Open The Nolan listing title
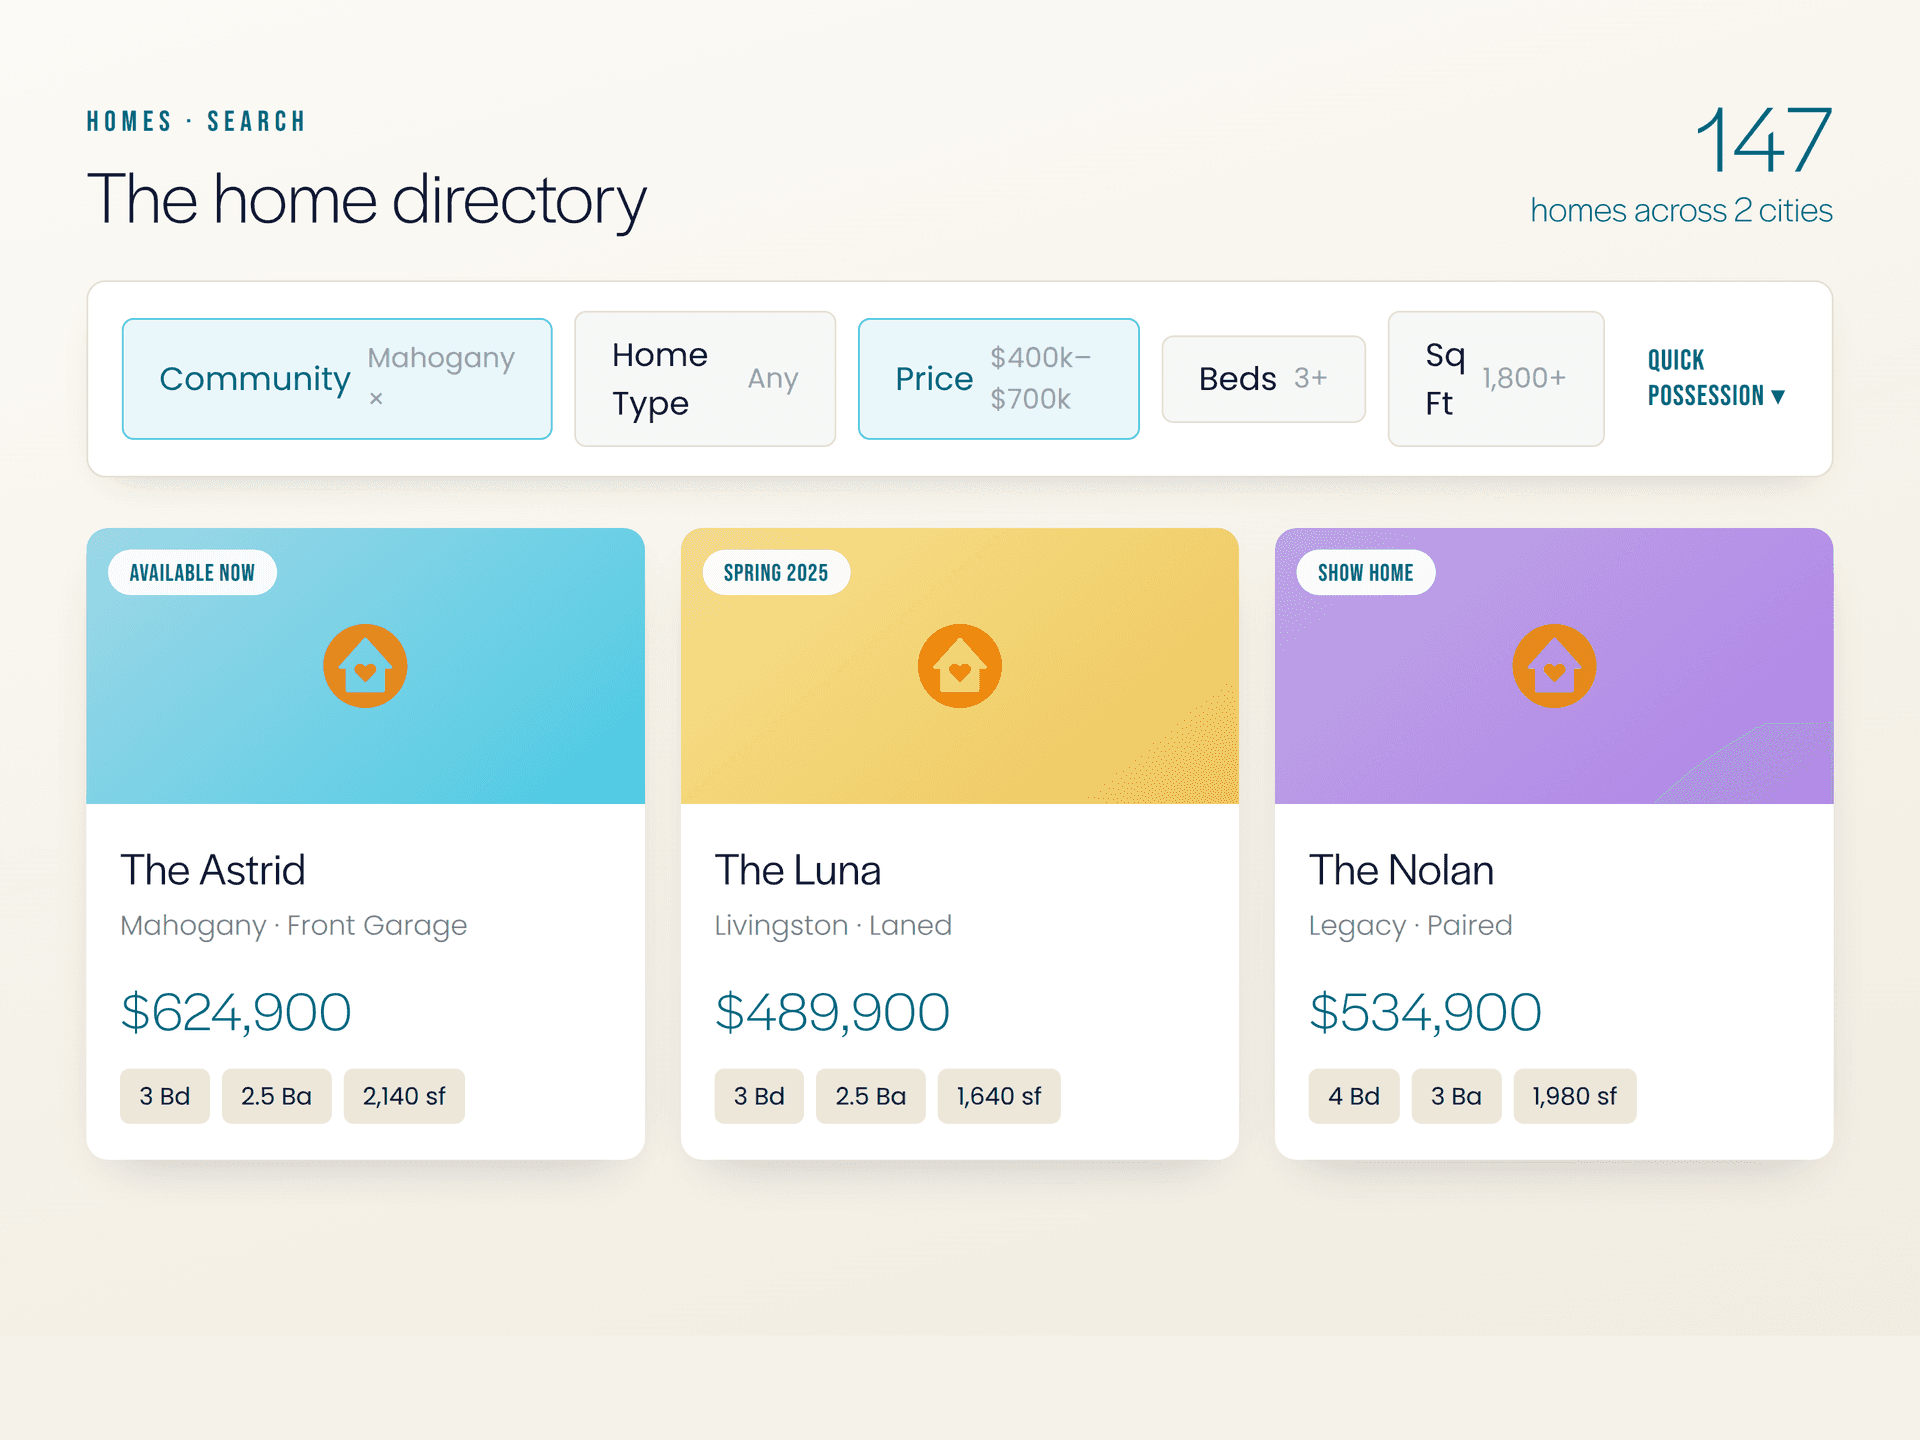 pos(1401,870)
